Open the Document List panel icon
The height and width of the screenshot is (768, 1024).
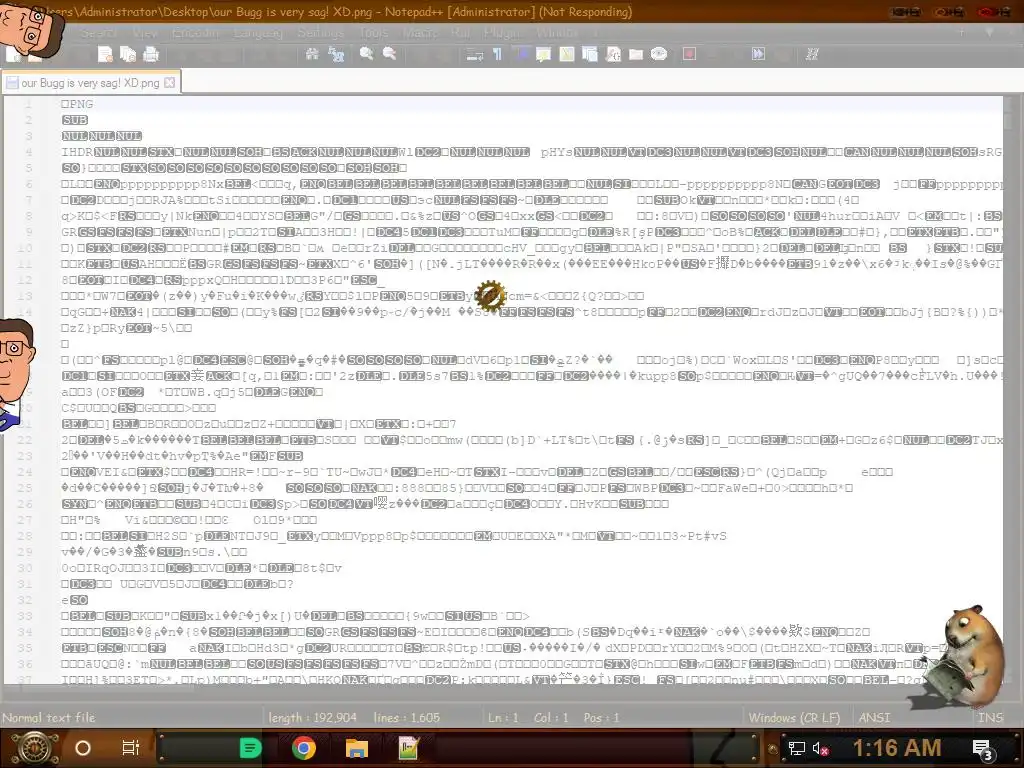click(x=590, y=54)
